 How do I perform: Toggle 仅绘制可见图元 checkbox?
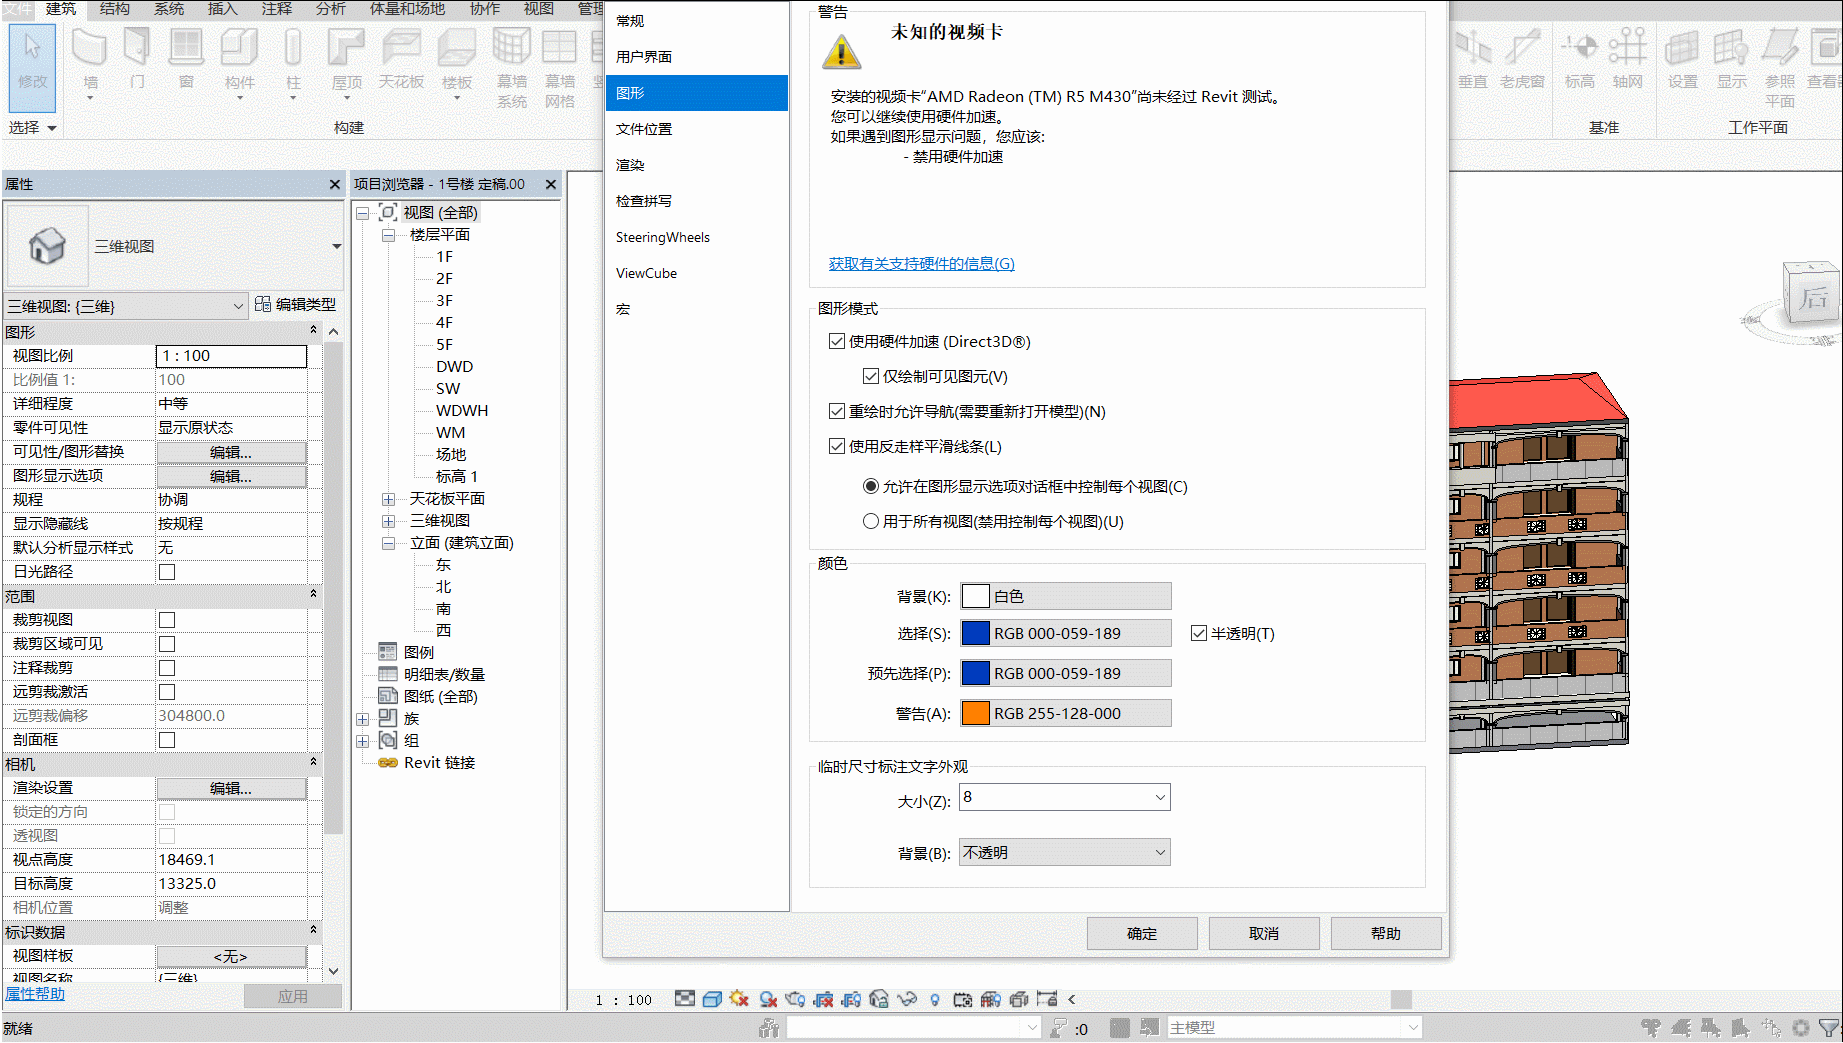point(871,376)
